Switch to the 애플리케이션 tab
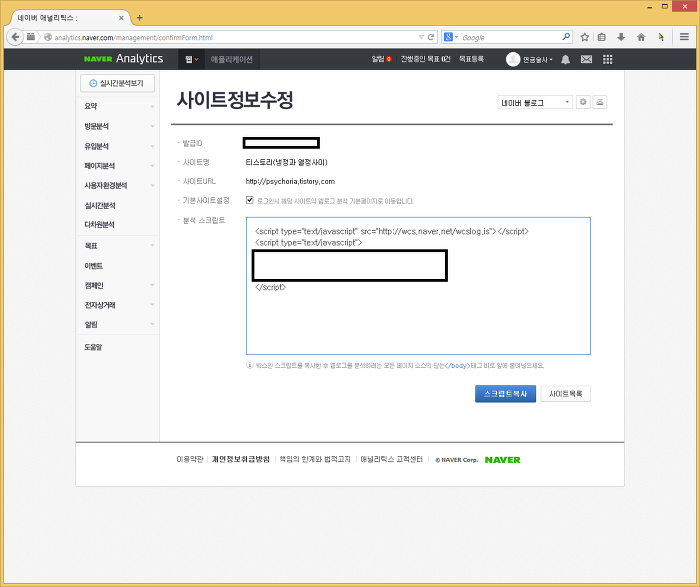700x587 pixels. 231,59
